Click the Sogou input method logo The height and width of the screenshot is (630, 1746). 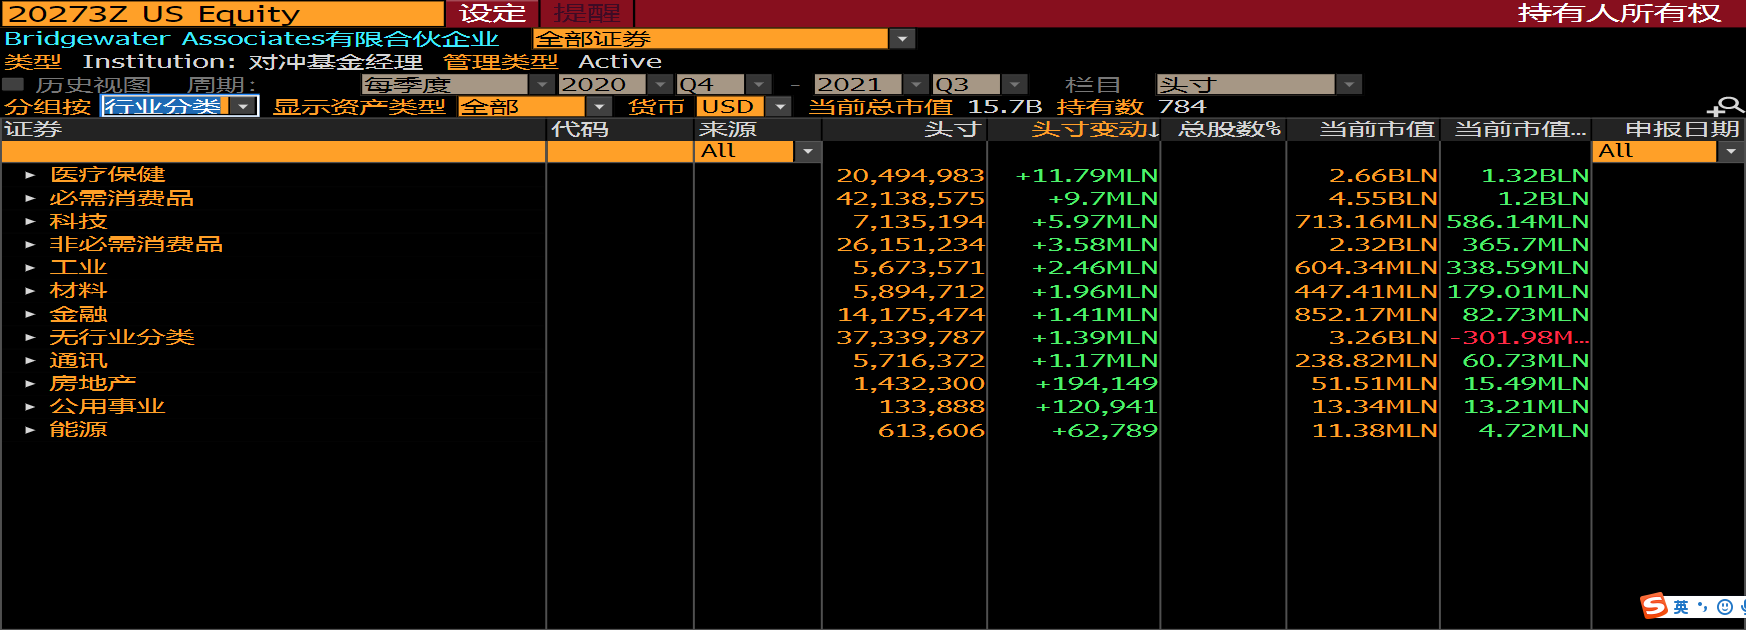(1654, 606)
